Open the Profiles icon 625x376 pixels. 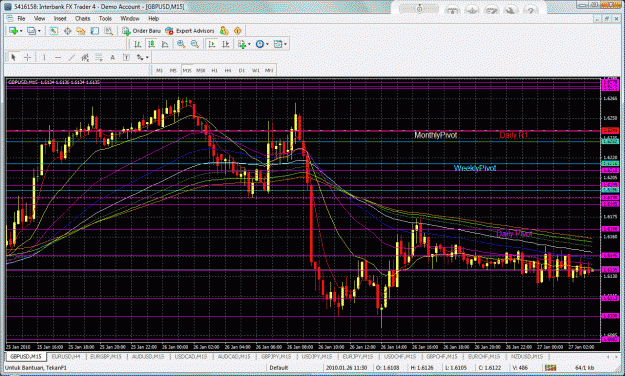point(31,31)
